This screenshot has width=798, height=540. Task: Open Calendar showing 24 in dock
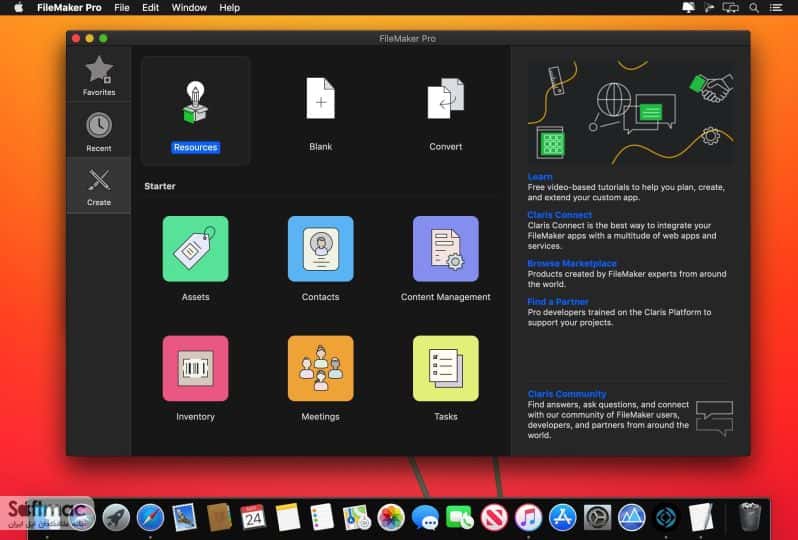click(x=253, y=518)
